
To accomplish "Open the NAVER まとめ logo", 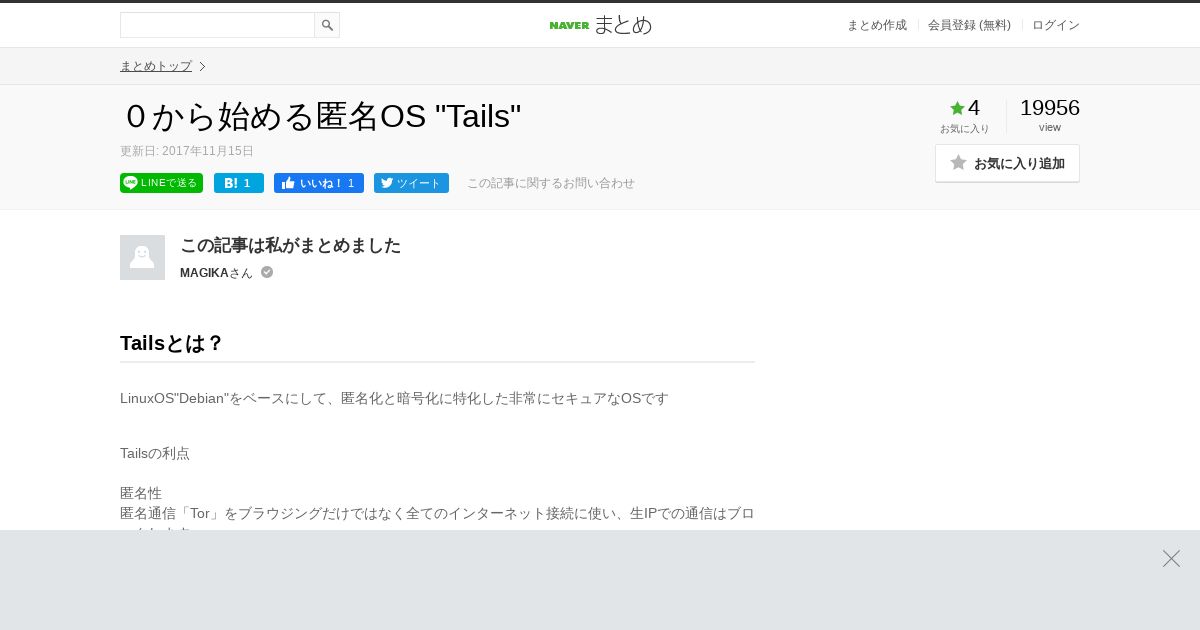I will (x=600, y=25).
